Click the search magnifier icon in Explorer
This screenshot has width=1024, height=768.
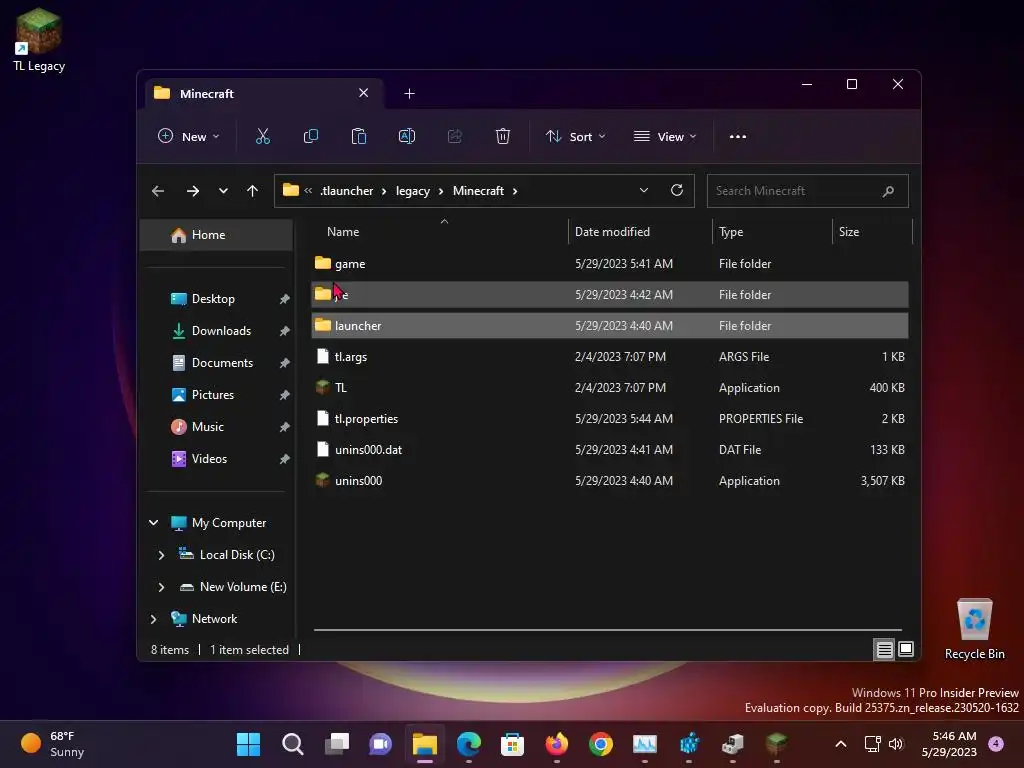(888, 191)
